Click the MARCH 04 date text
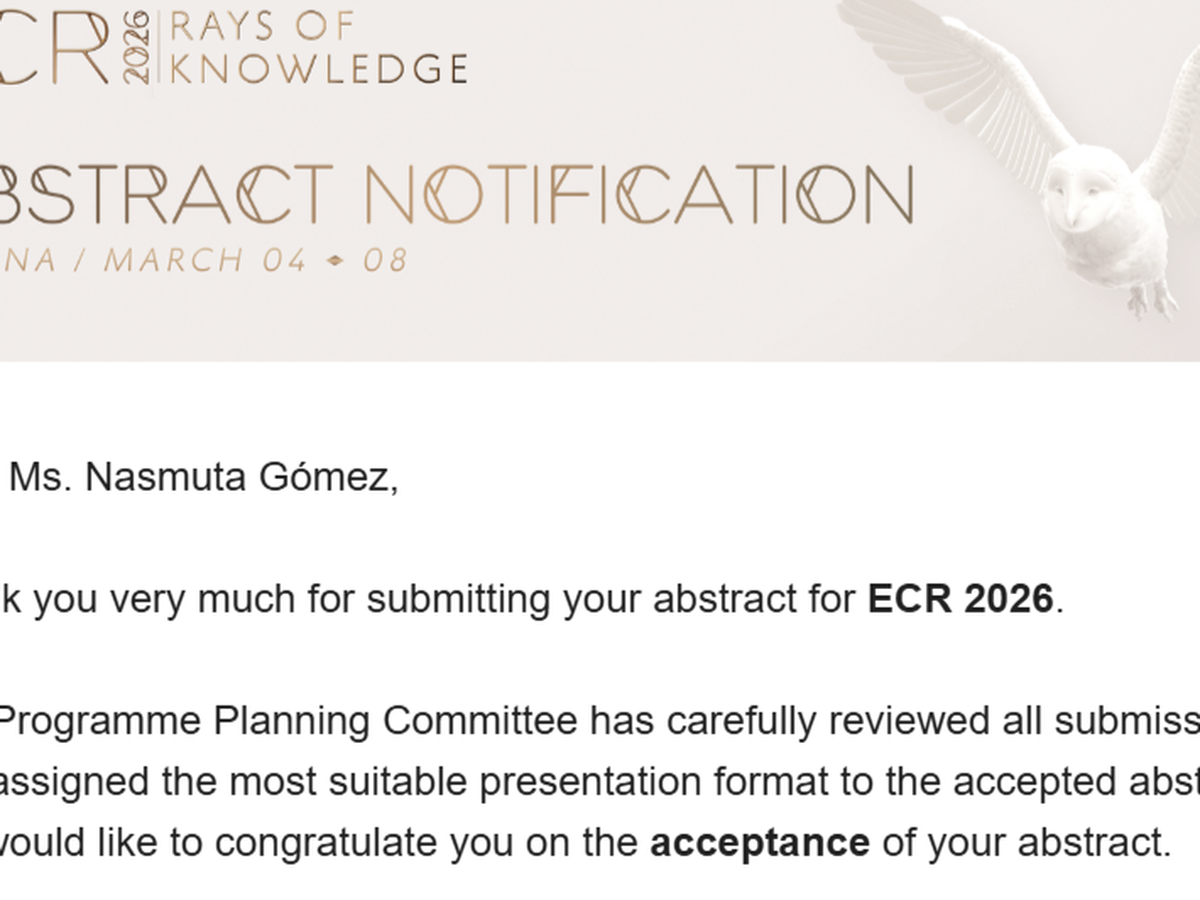This screenshot has width=1200, height=900. pos(205,261)
